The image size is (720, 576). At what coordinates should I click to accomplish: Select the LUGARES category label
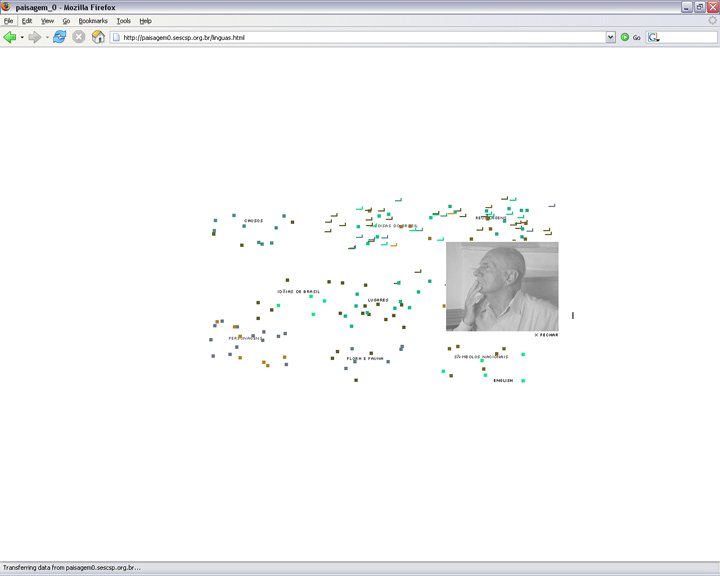pos(378,300)
